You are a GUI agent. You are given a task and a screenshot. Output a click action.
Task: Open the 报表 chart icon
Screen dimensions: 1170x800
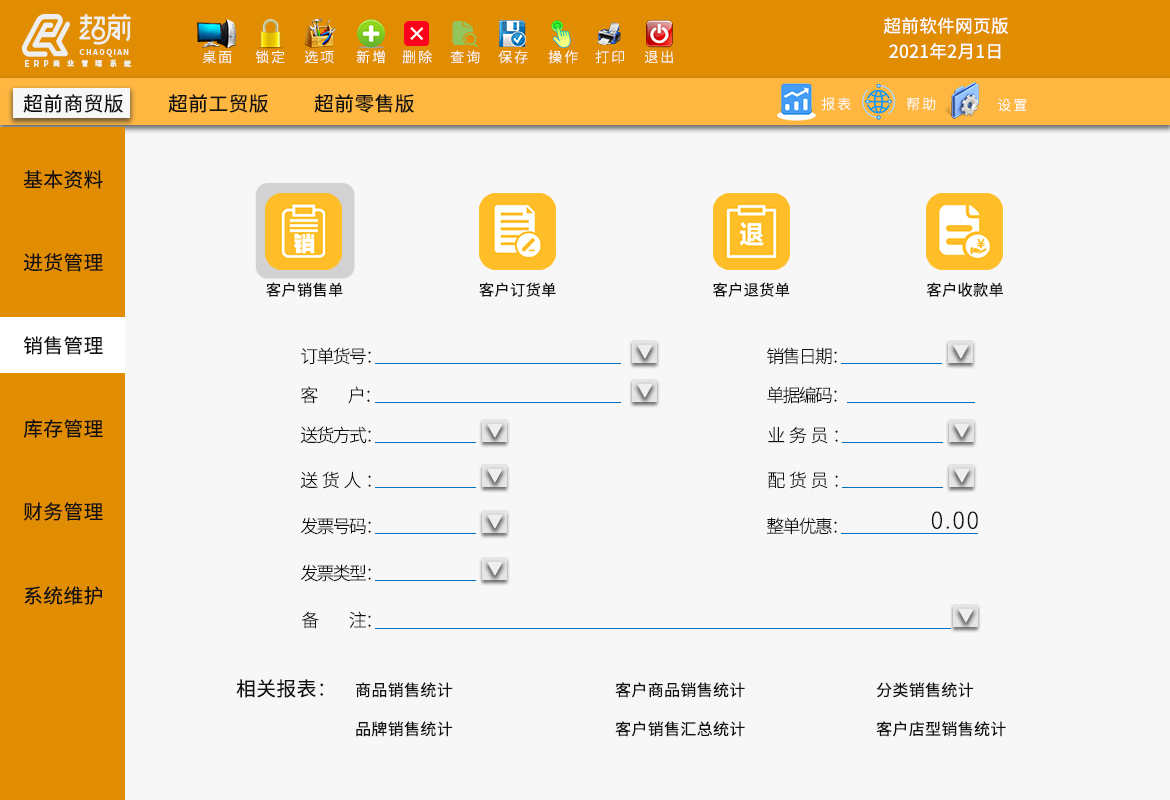pyautogui.click(x=796, y=101)
